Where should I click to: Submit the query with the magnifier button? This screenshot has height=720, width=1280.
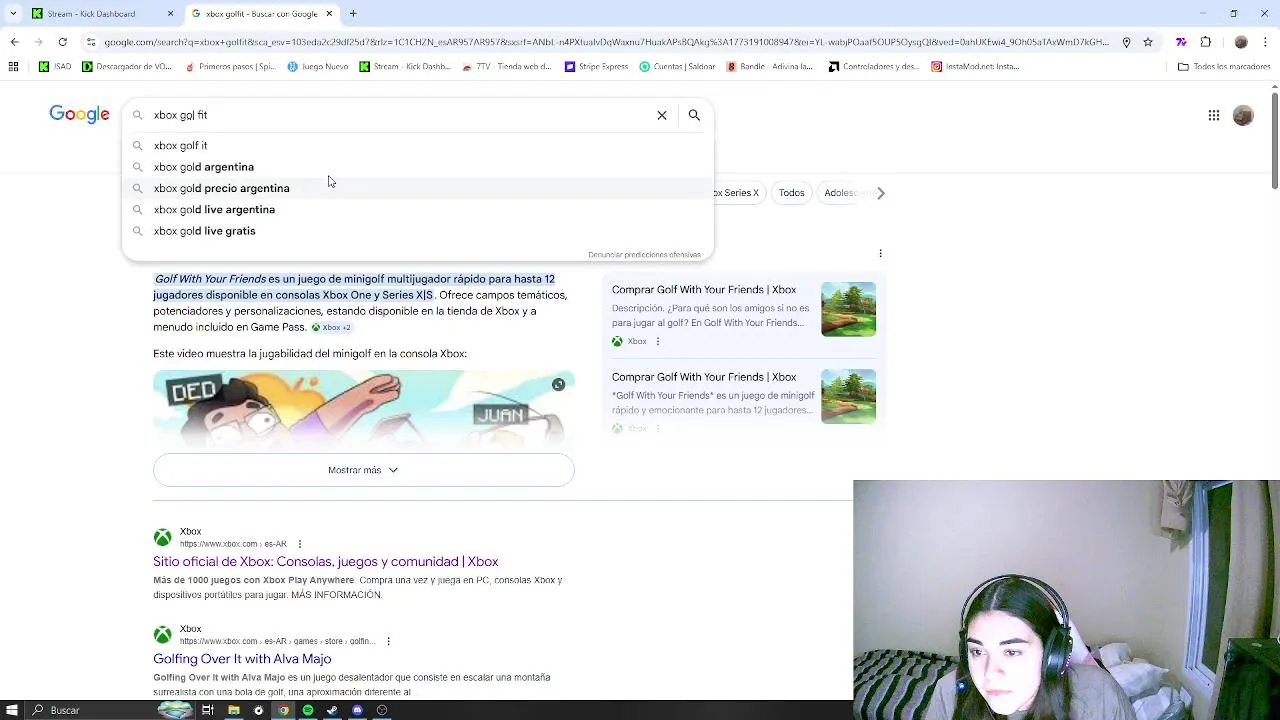point(694,115)
